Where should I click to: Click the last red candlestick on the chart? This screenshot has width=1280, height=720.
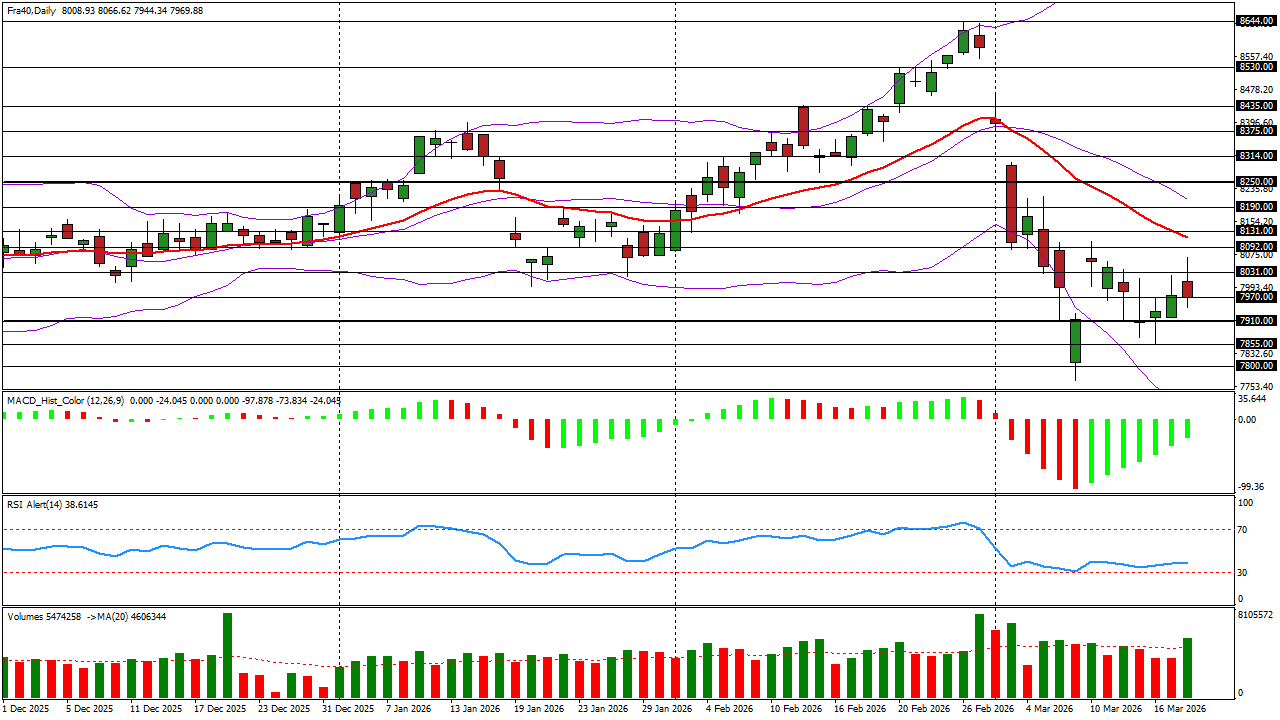click(1188, 289)
